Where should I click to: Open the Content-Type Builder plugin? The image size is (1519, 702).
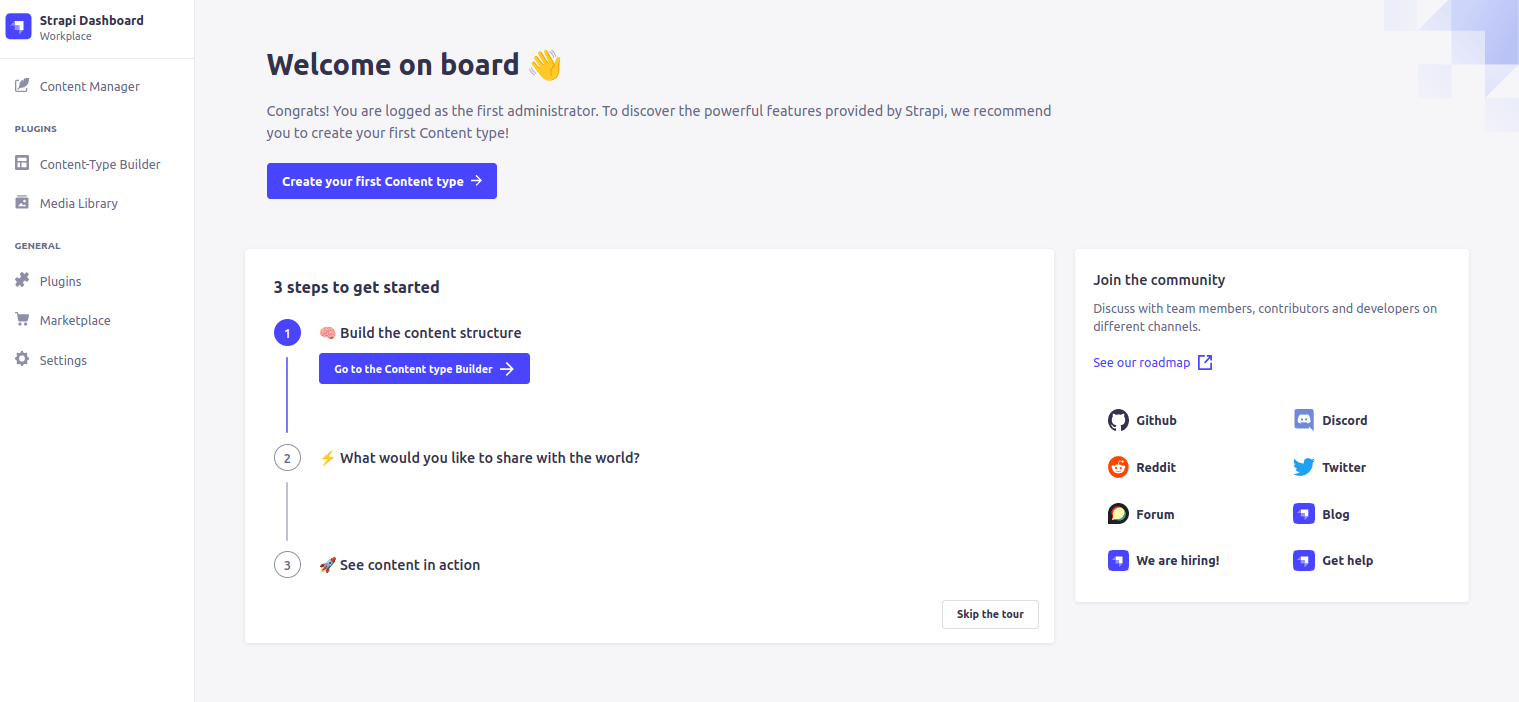coord(99,164)
